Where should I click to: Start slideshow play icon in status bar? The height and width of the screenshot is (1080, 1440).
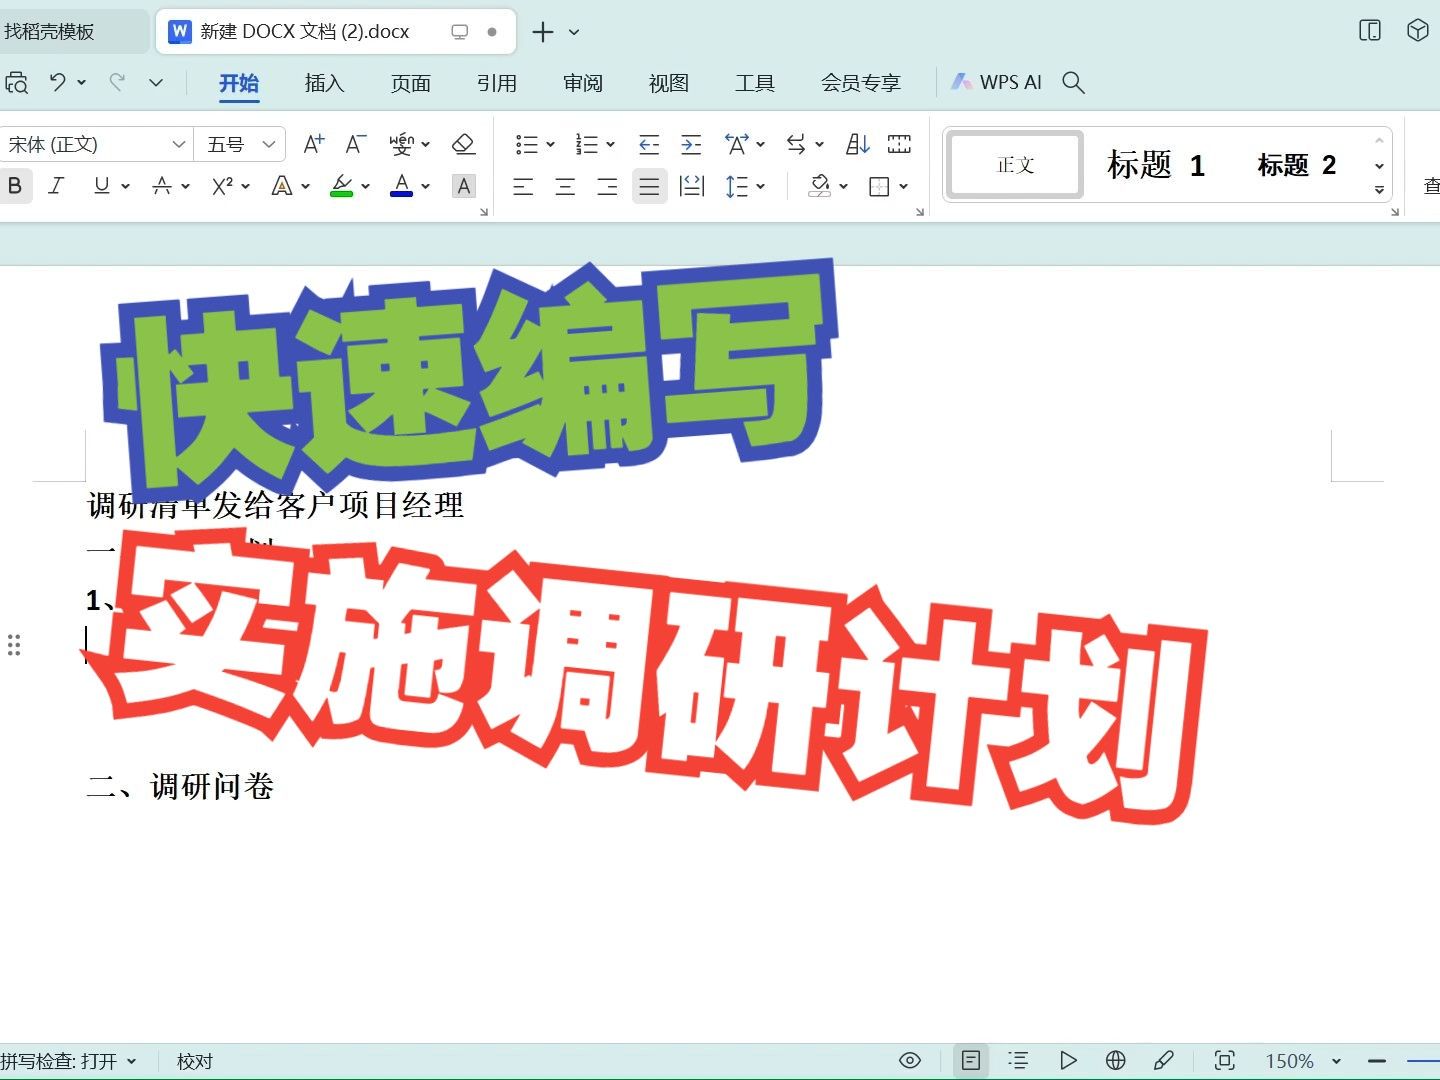(x=1068, y=1061)
